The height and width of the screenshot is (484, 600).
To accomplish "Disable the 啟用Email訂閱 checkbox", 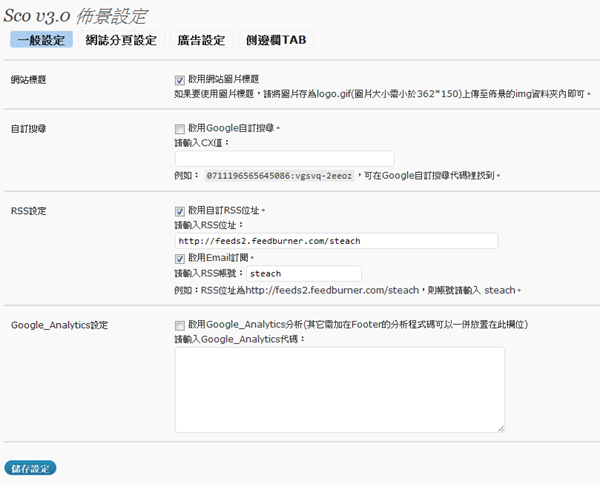I will 180,258.
